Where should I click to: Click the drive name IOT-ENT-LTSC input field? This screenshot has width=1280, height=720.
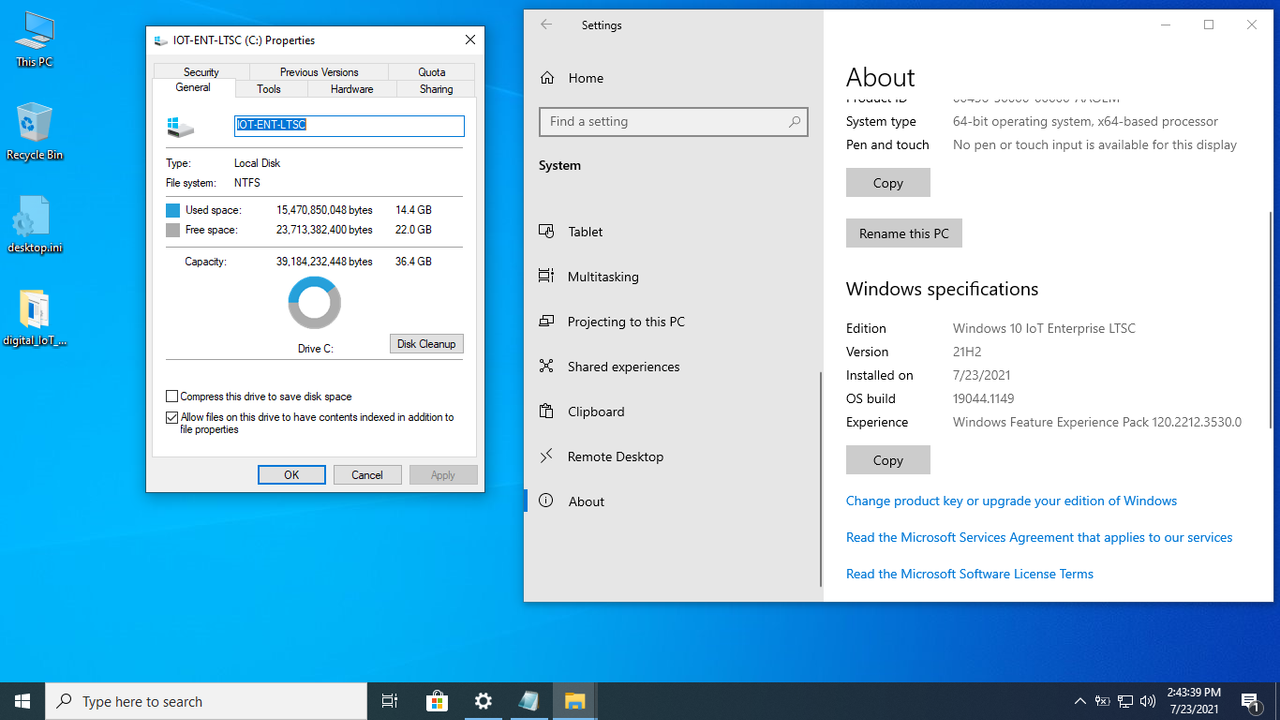[349, 125]
